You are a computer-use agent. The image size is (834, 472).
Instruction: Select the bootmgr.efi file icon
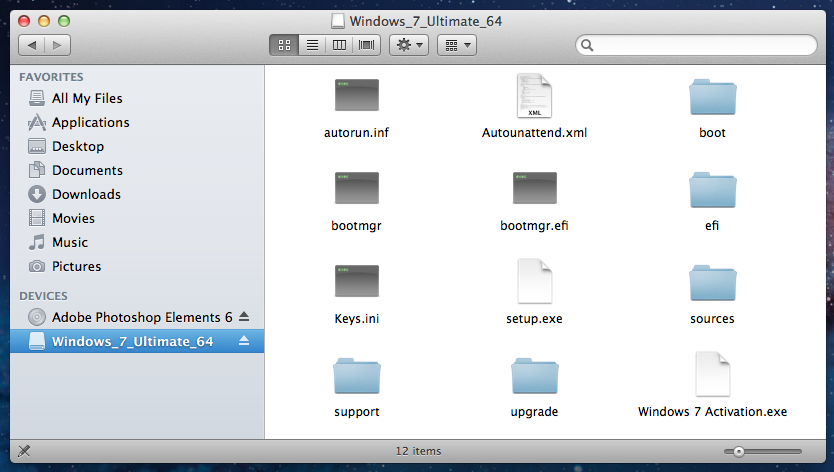pyautogui.click(x=535, y=188)
